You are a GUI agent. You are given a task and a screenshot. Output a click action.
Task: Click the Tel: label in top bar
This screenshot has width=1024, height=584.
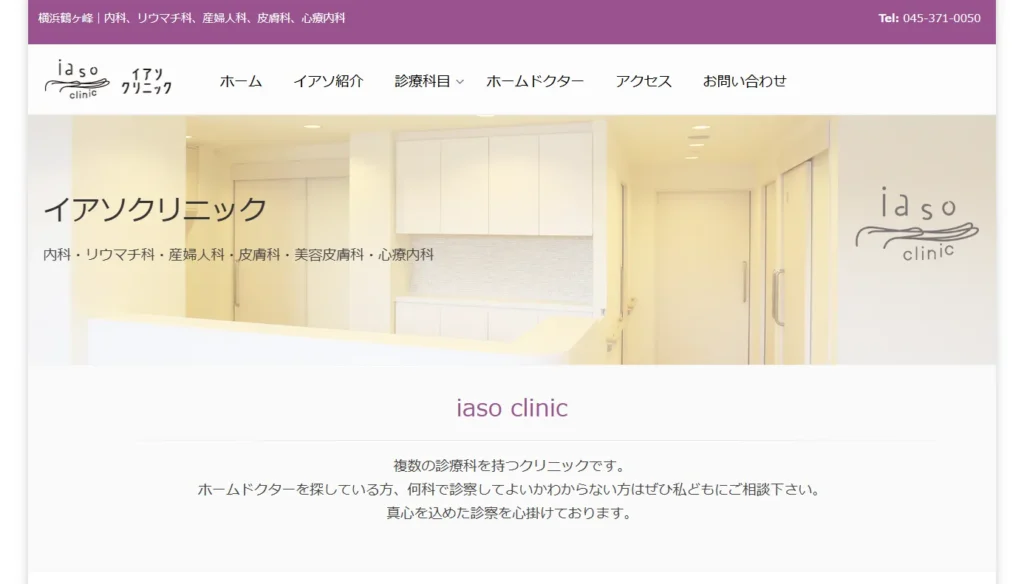click(x=888, y=18)
